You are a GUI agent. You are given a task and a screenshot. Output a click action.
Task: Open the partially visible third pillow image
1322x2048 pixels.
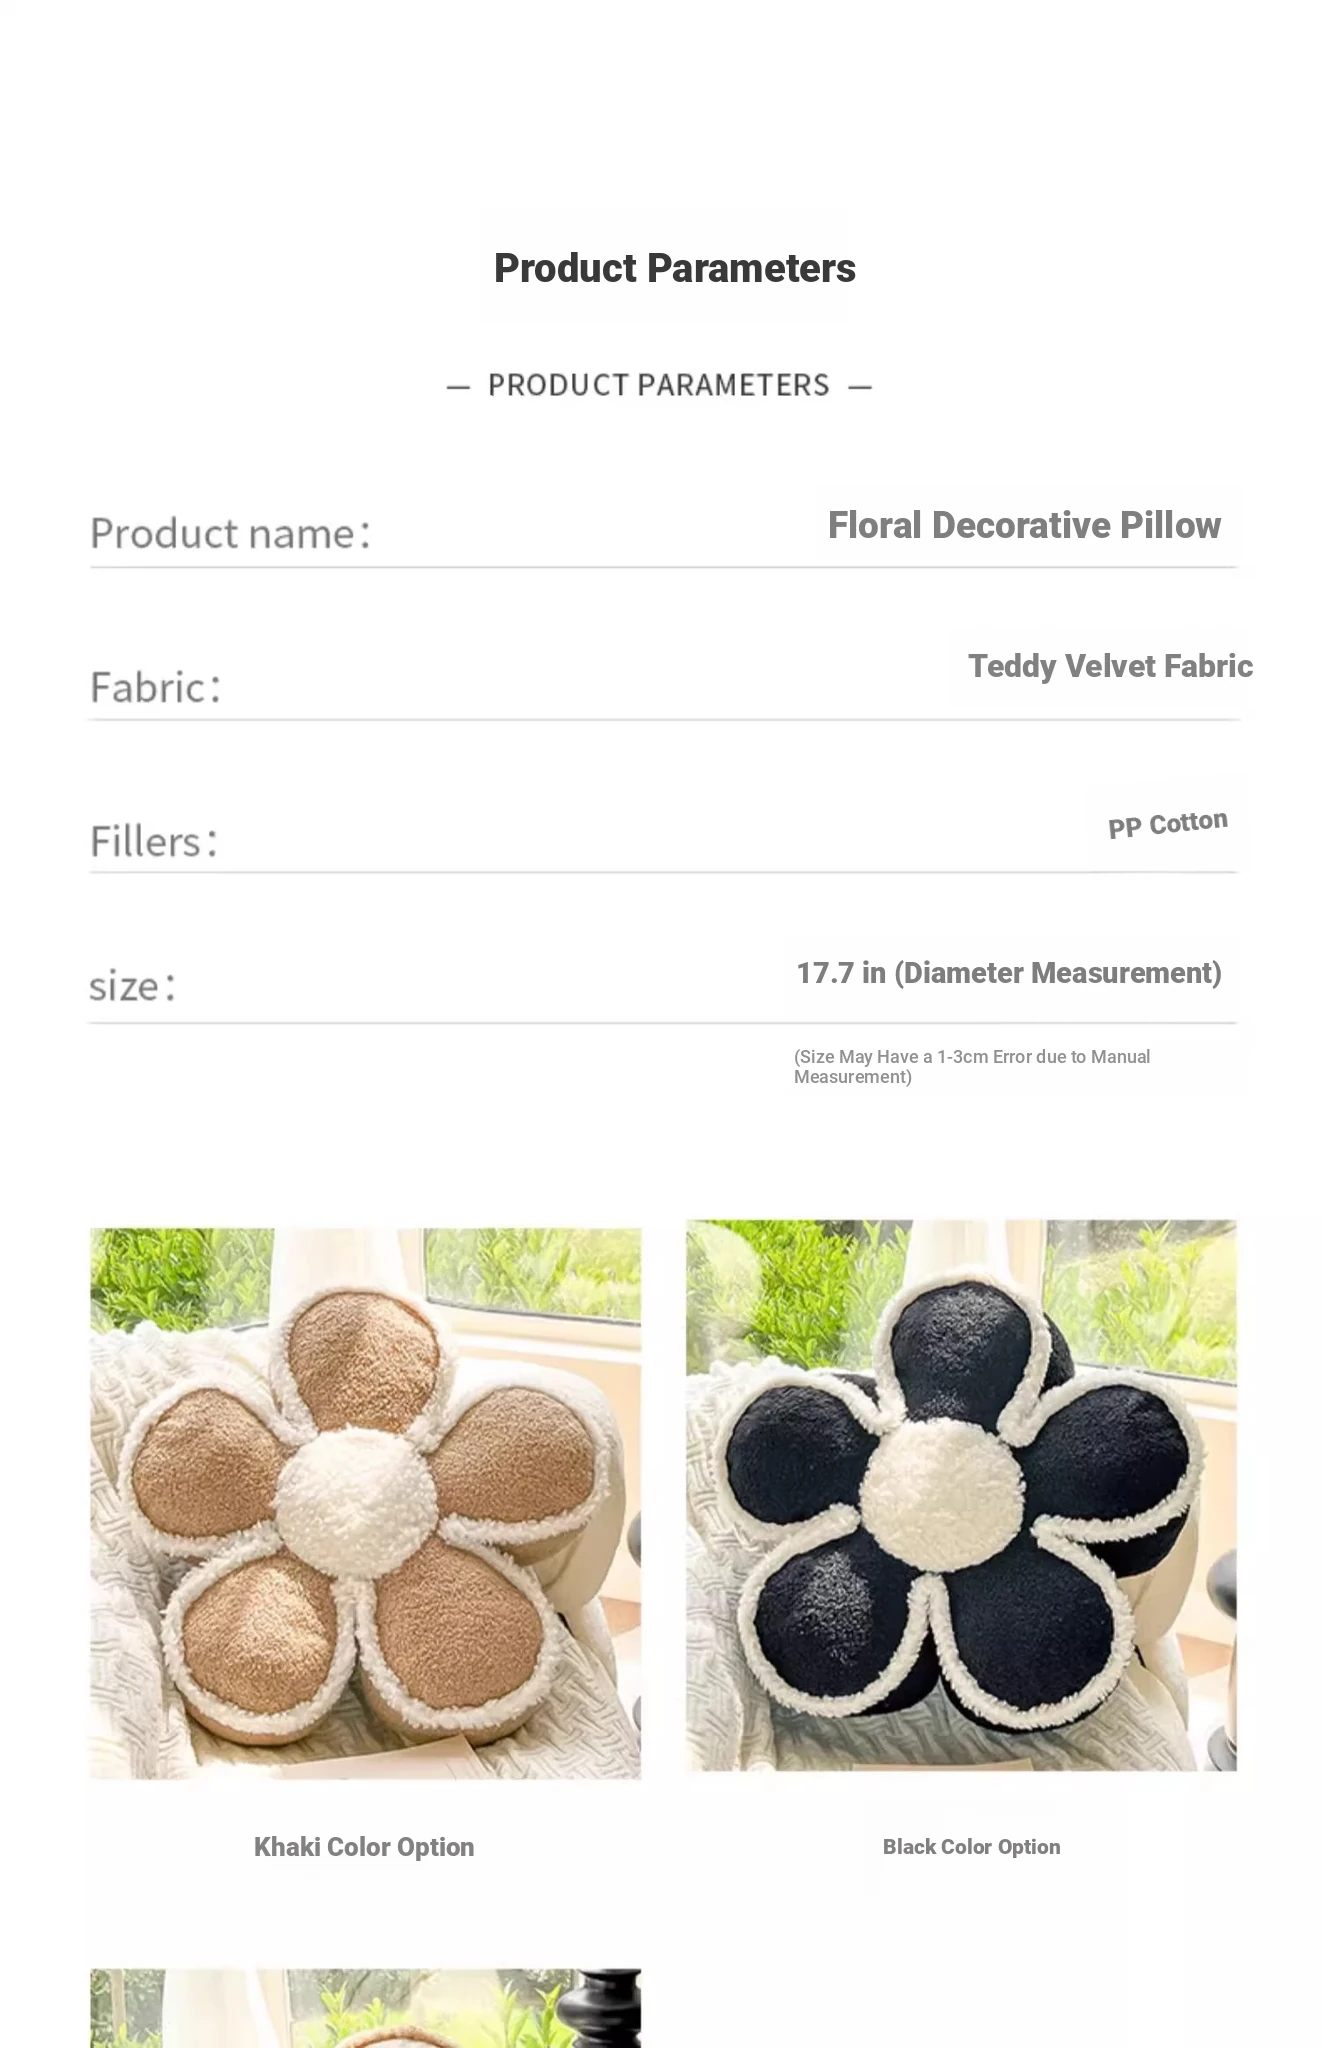click(365, 2008)
